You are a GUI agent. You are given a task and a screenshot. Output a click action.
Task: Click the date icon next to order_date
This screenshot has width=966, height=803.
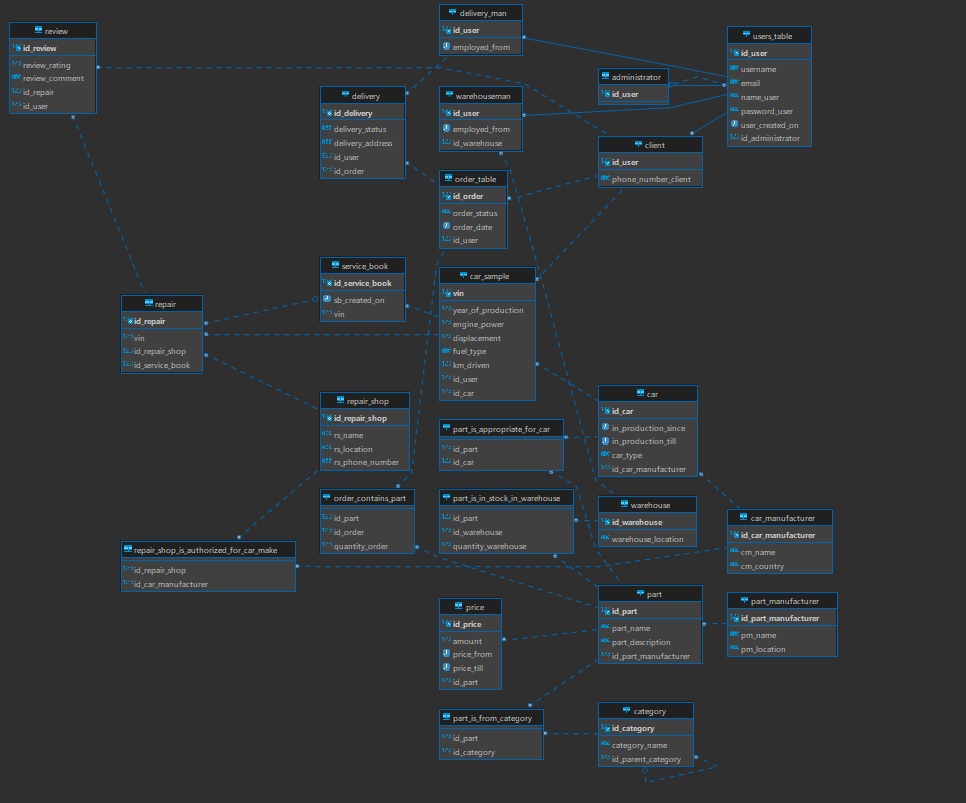pos(446,227)
